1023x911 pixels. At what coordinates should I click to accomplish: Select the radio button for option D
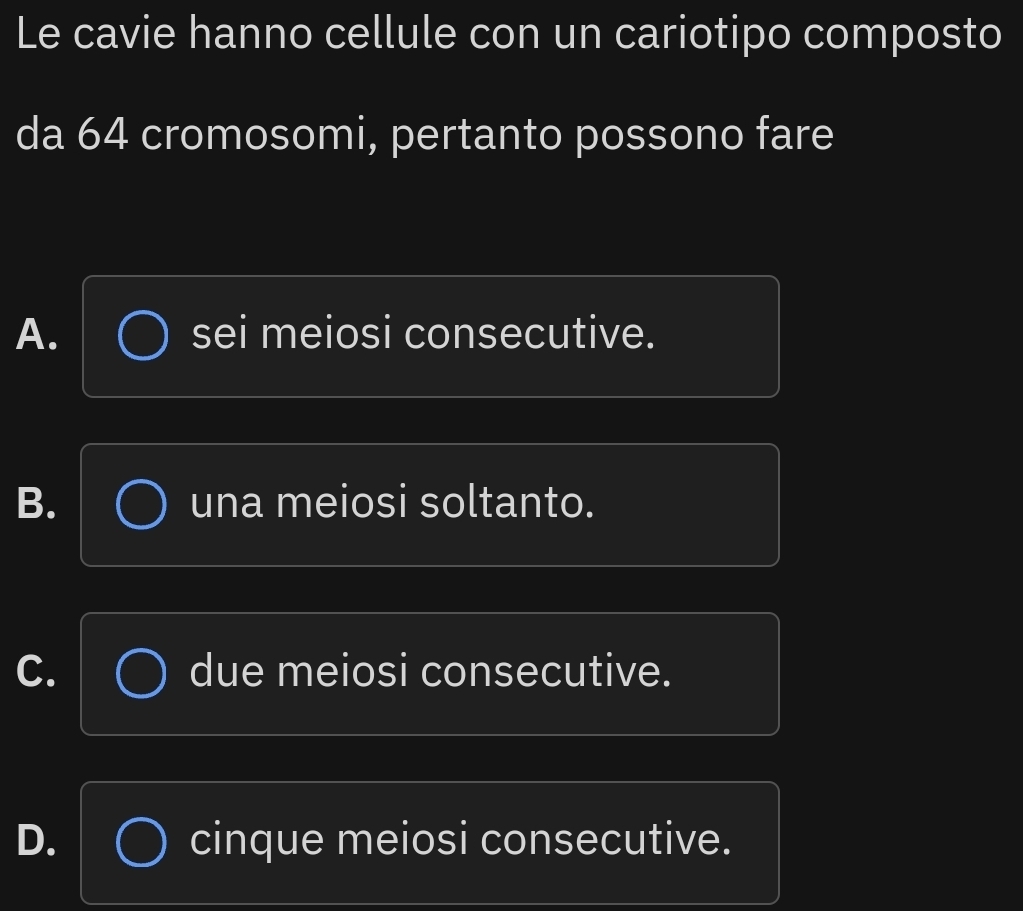(142, 843)
